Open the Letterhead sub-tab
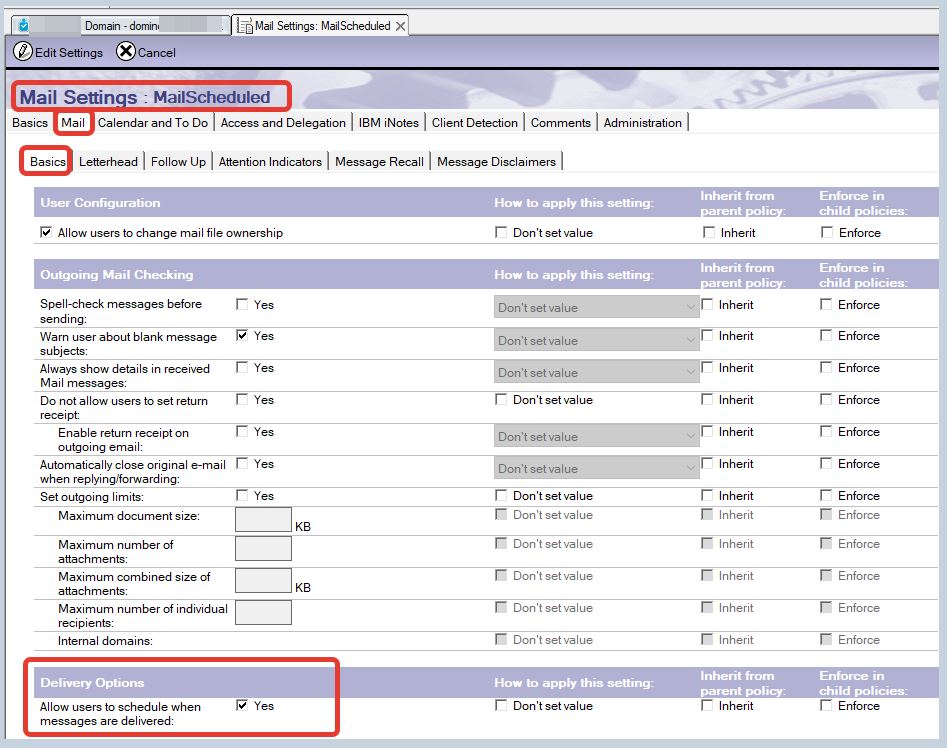 (x=109, y=162)
